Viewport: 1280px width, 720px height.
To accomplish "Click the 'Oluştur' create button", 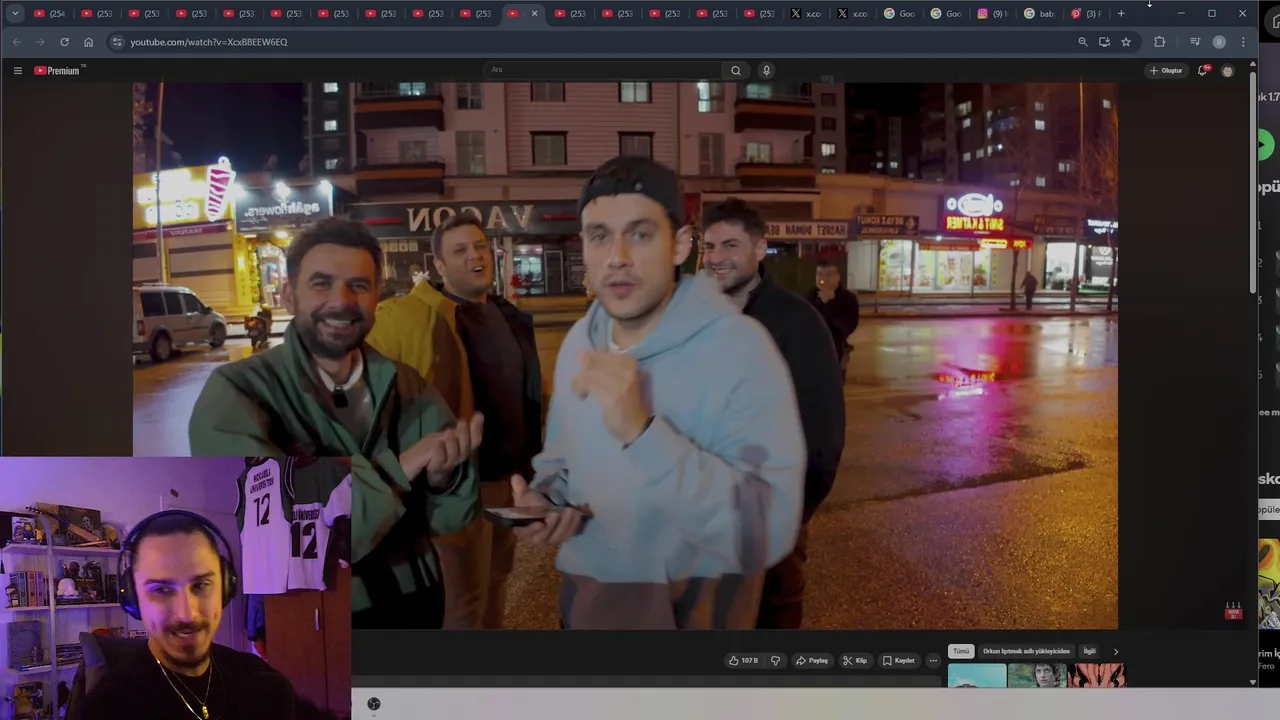I will tap(1166, 70).
